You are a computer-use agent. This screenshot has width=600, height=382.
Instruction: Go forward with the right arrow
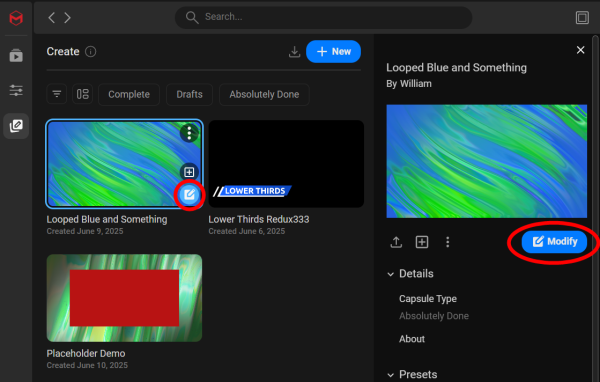pos(67,17)
